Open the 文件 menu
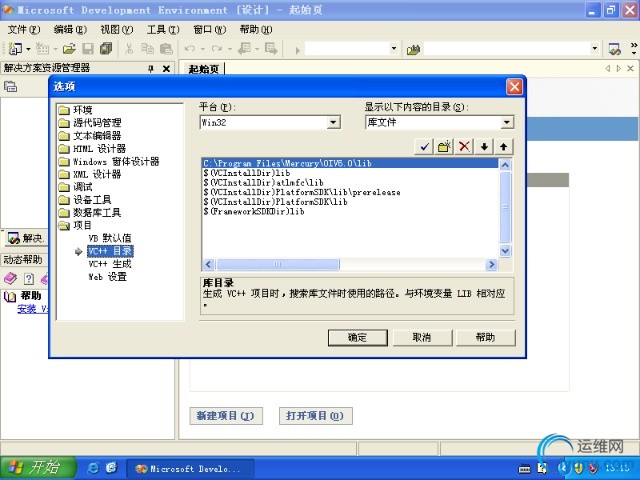640x480 pixels. 24,29
